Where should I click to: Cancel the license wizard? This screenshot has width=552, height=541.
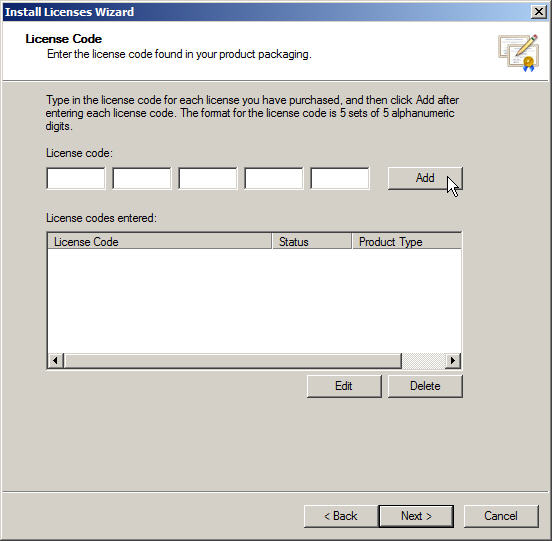pos(501,516)
